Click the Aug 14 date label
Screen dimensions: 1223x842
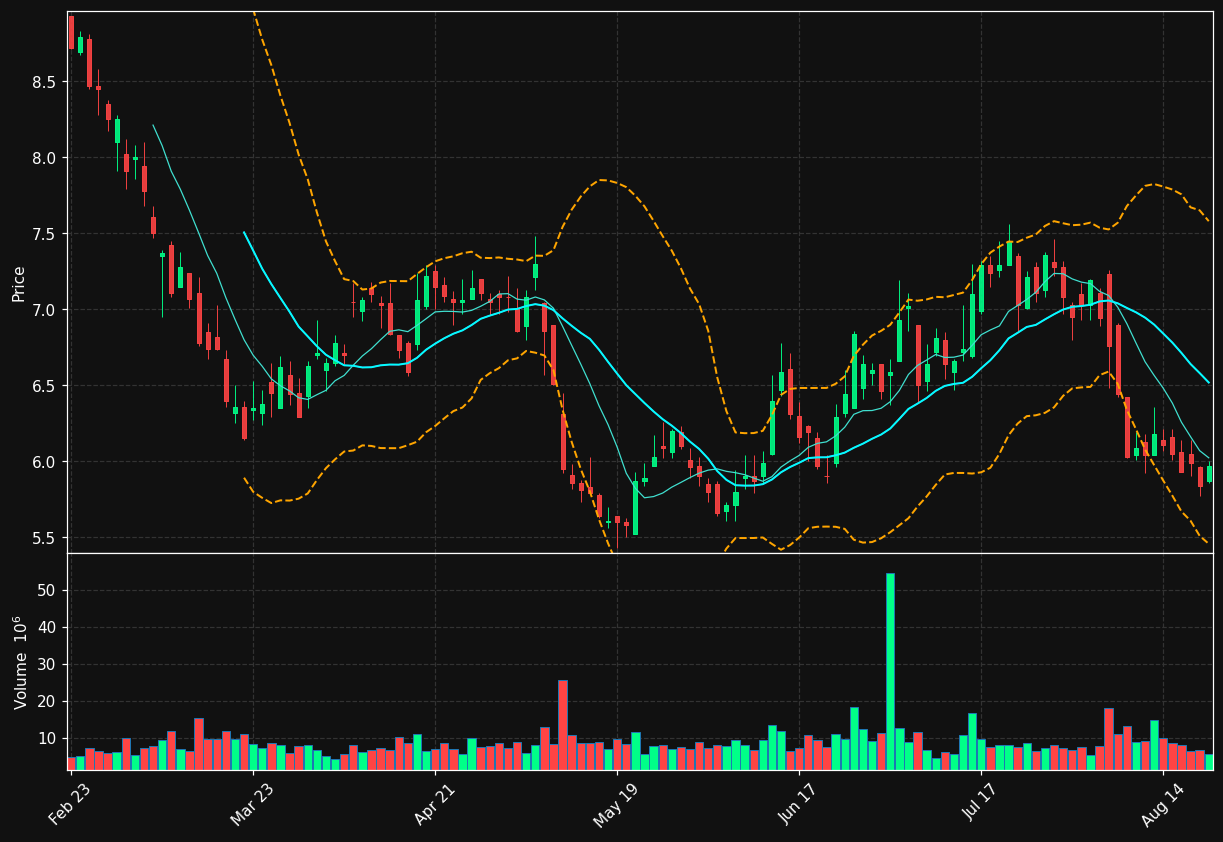[1162, 804]
